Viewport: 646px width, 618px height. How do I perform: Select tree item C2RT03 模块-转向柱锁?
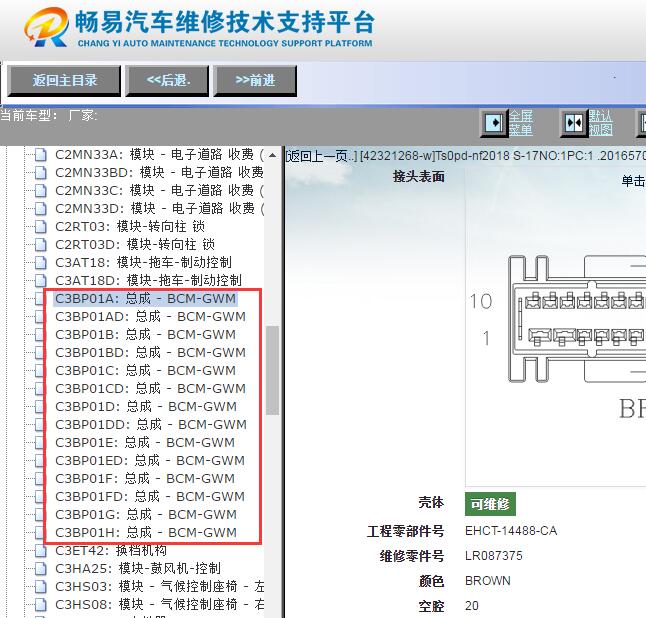pyautogui.click(x=130, y=227)
